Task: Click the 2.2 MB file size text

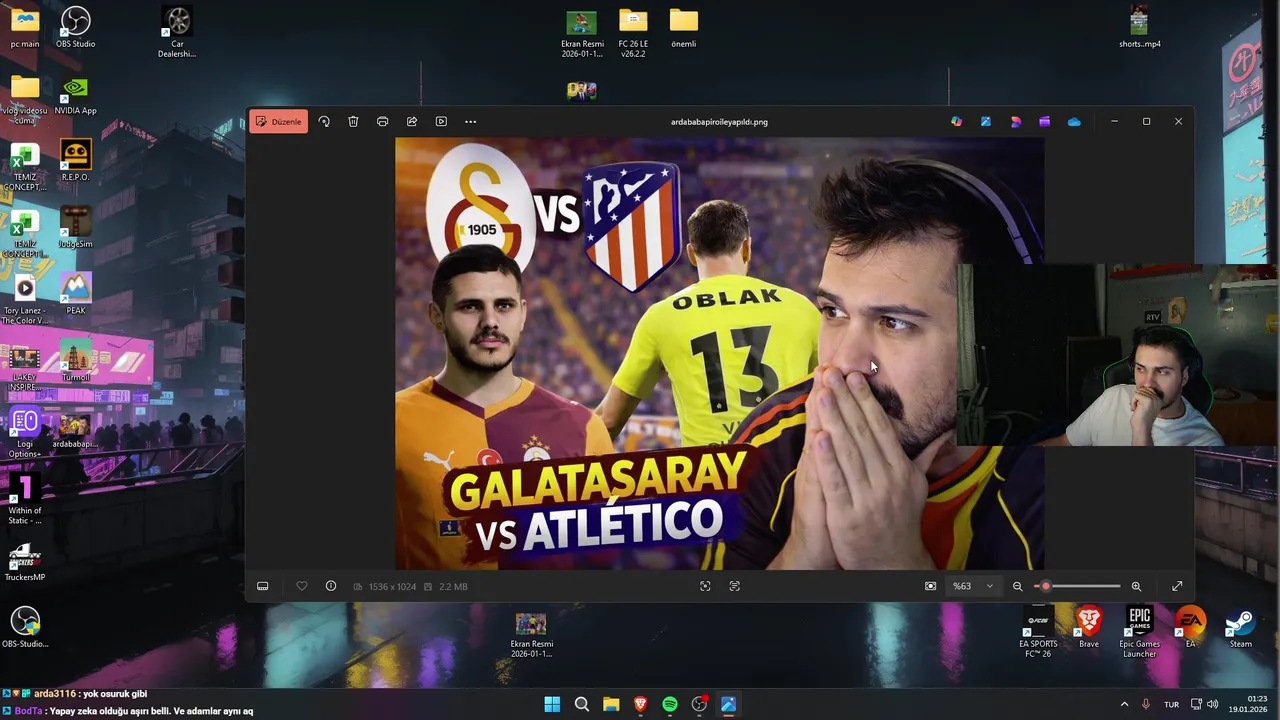Action: pyautogui.click(x=453, y=586)
